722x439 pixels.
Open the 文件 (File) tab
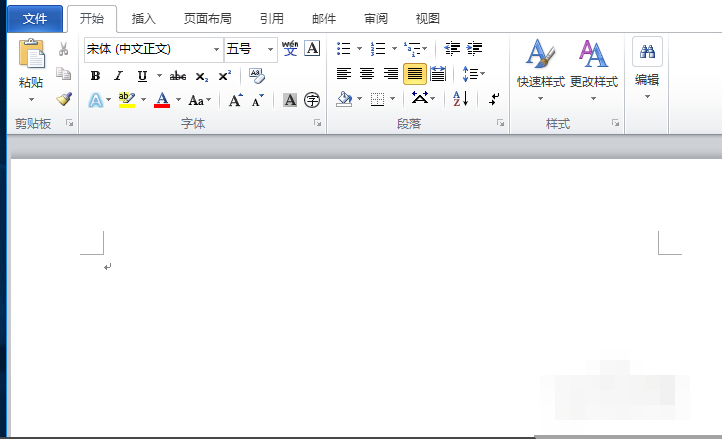tap(35, 19)
